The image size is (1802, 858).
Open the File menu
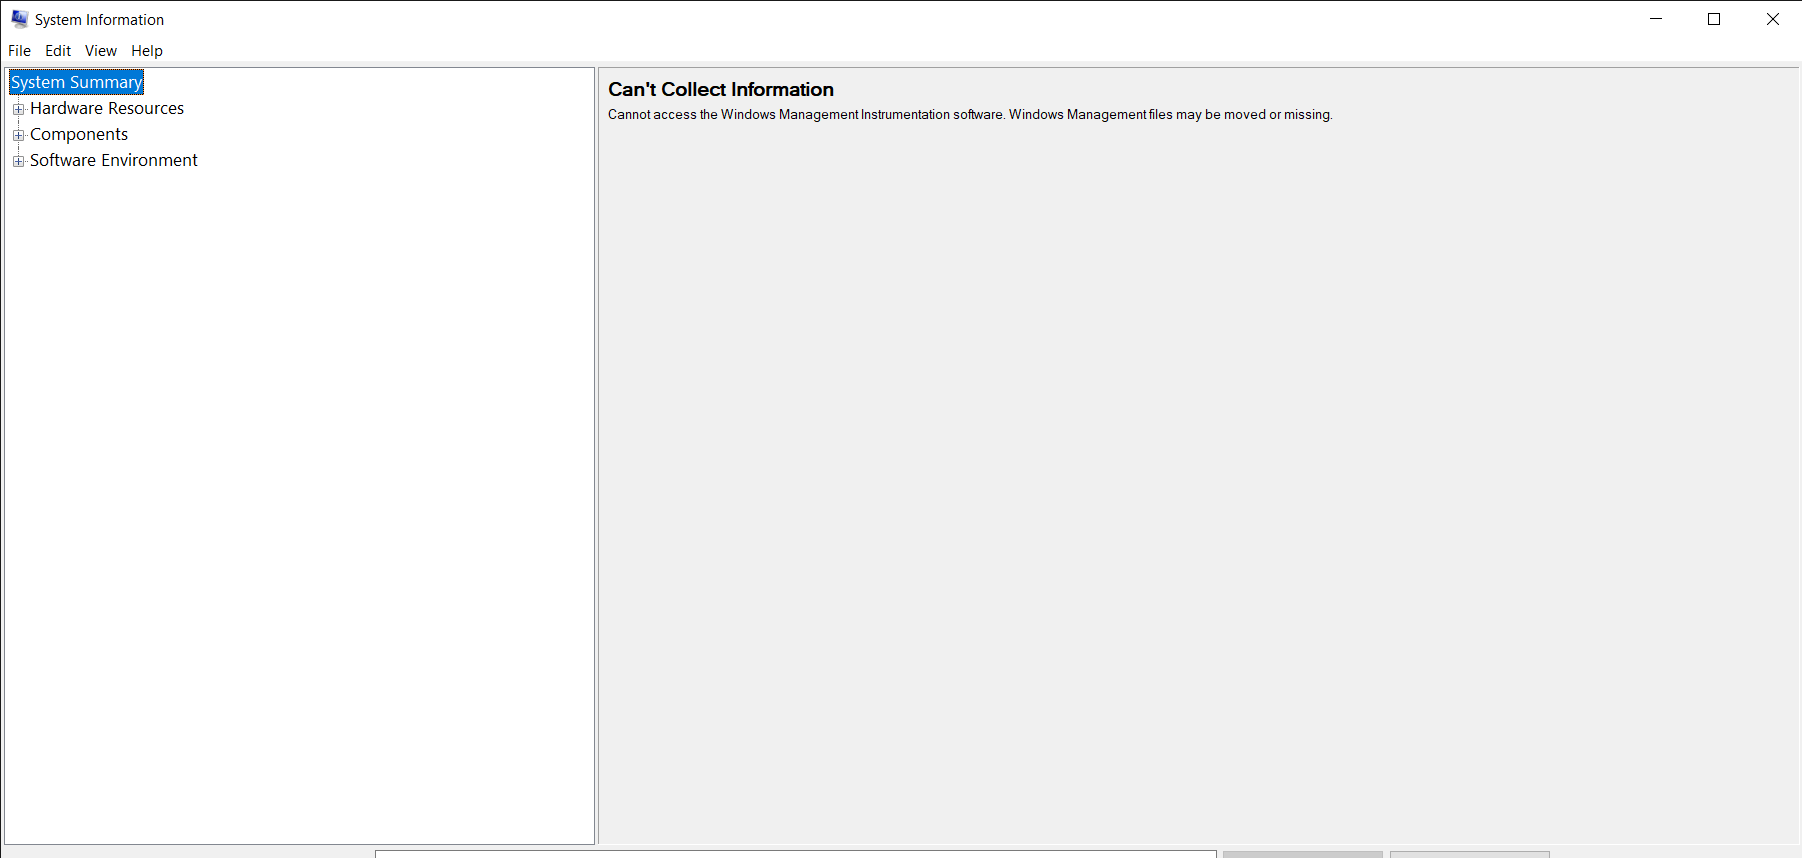(x=19, y=51)
